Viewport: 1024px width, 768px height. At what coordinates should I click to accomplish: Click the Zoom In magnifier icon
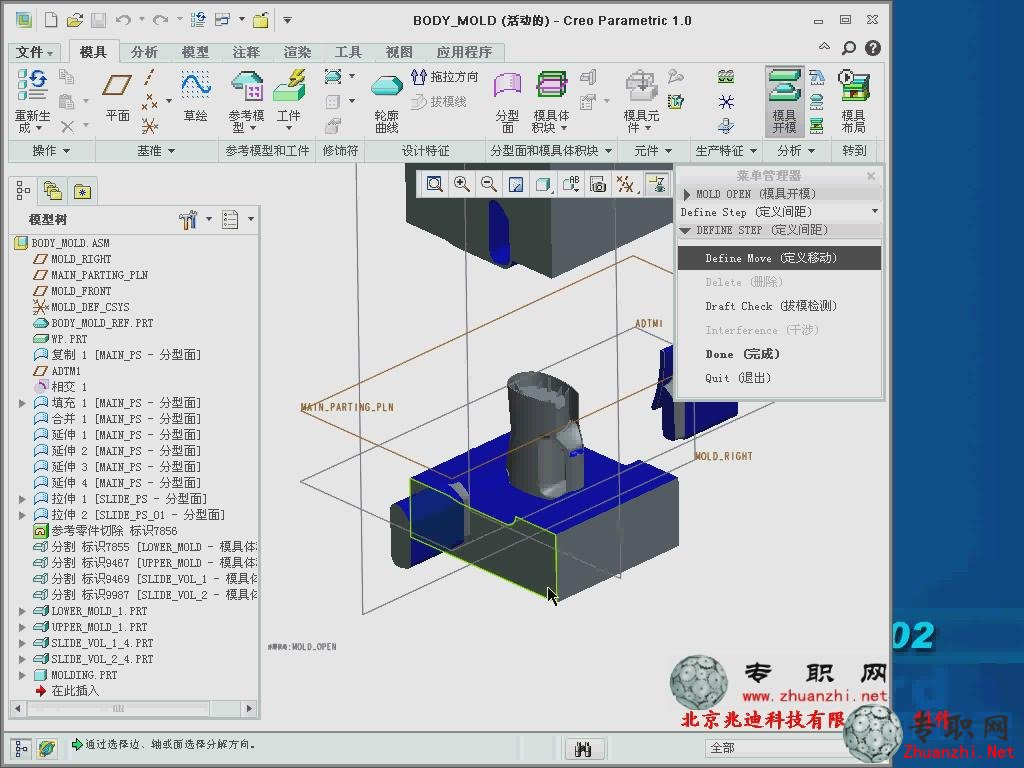[x=462, y=184]
